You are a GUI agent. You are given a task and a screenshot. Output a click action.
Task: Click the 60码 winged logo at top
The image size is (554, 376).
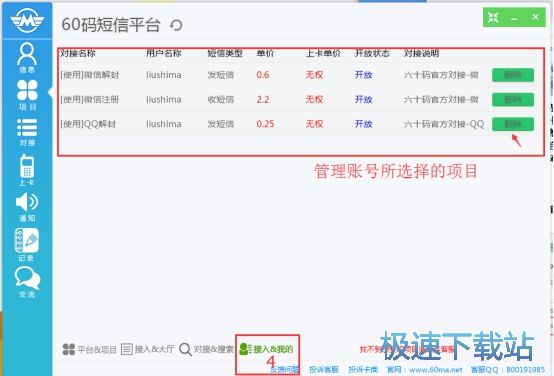[x=27, y=20]
